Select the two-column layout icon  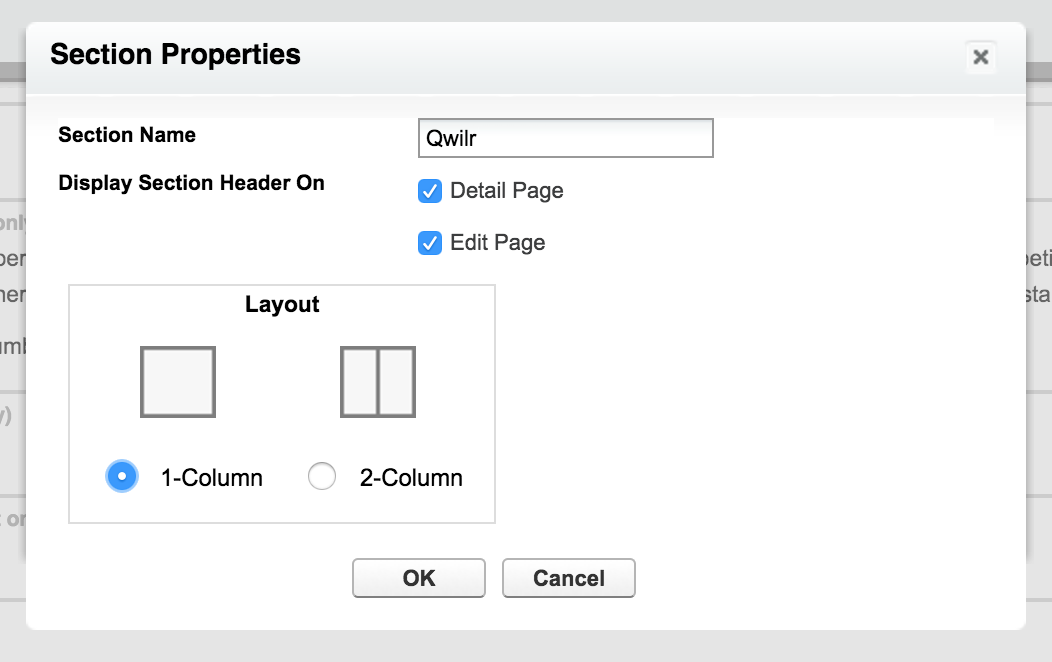coord(378,382)
